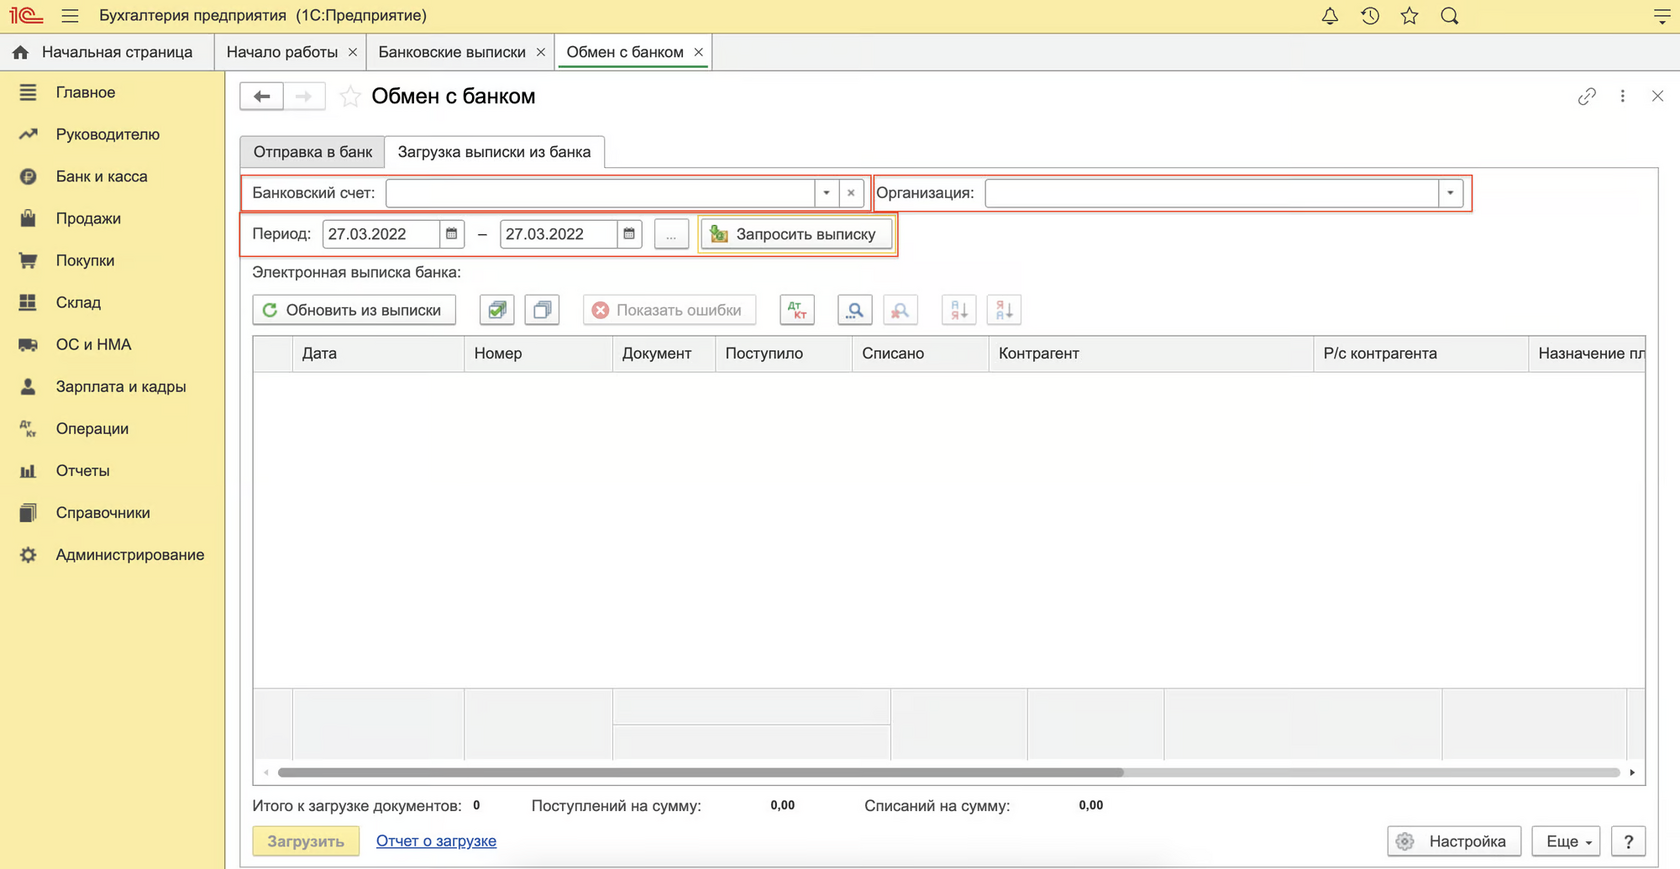Clear the Банковский счет field
This screenshot has width=1680, height=869.
click(851, 193)
